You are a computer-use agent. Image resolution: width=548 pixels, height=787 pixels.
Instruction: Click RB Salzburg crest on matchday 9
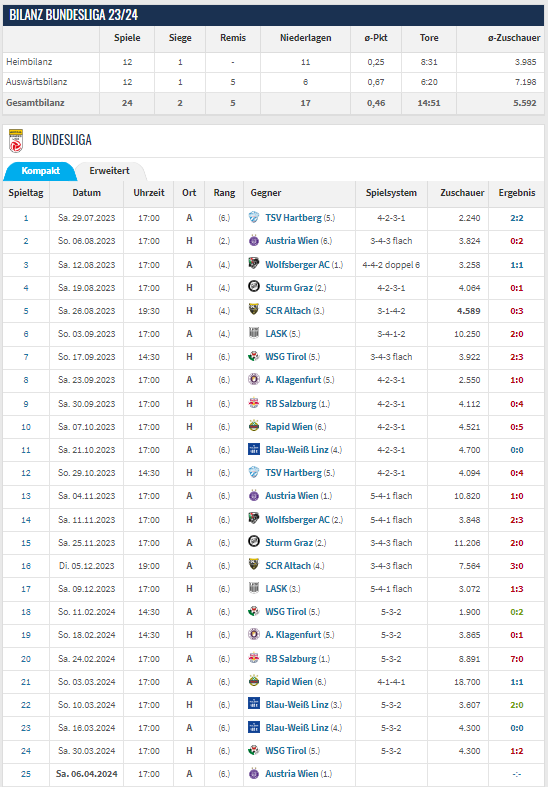[254, 403]
